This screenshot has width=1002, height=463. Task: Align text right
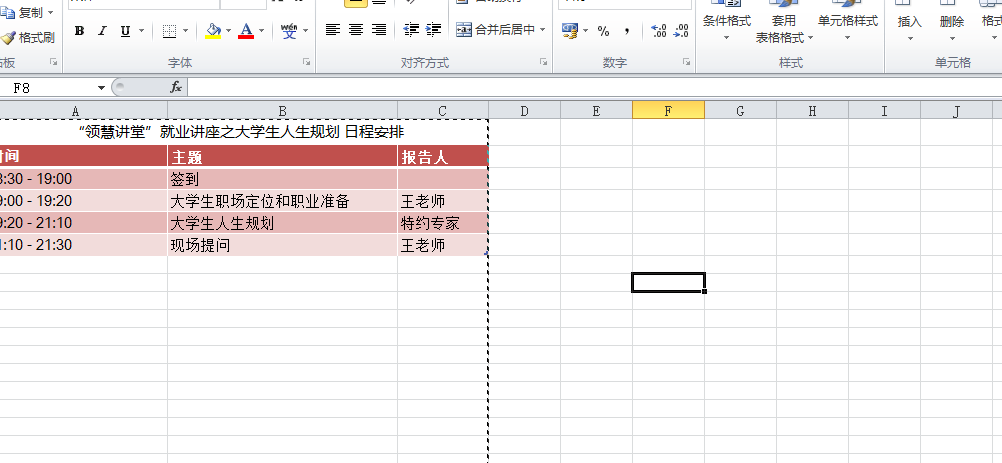tap(379, 29)
